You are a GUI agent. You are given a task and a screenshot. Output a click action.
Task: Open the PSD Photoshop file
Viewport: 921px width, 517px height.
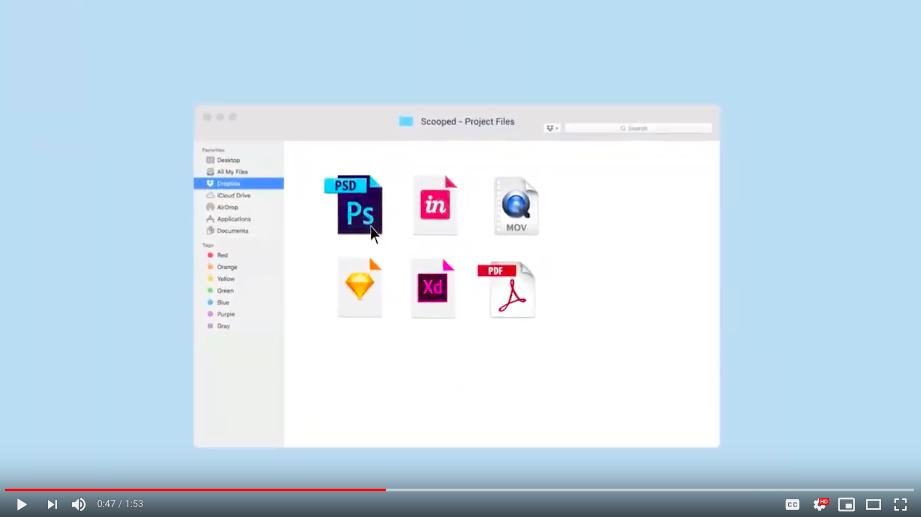coord(354,204)
